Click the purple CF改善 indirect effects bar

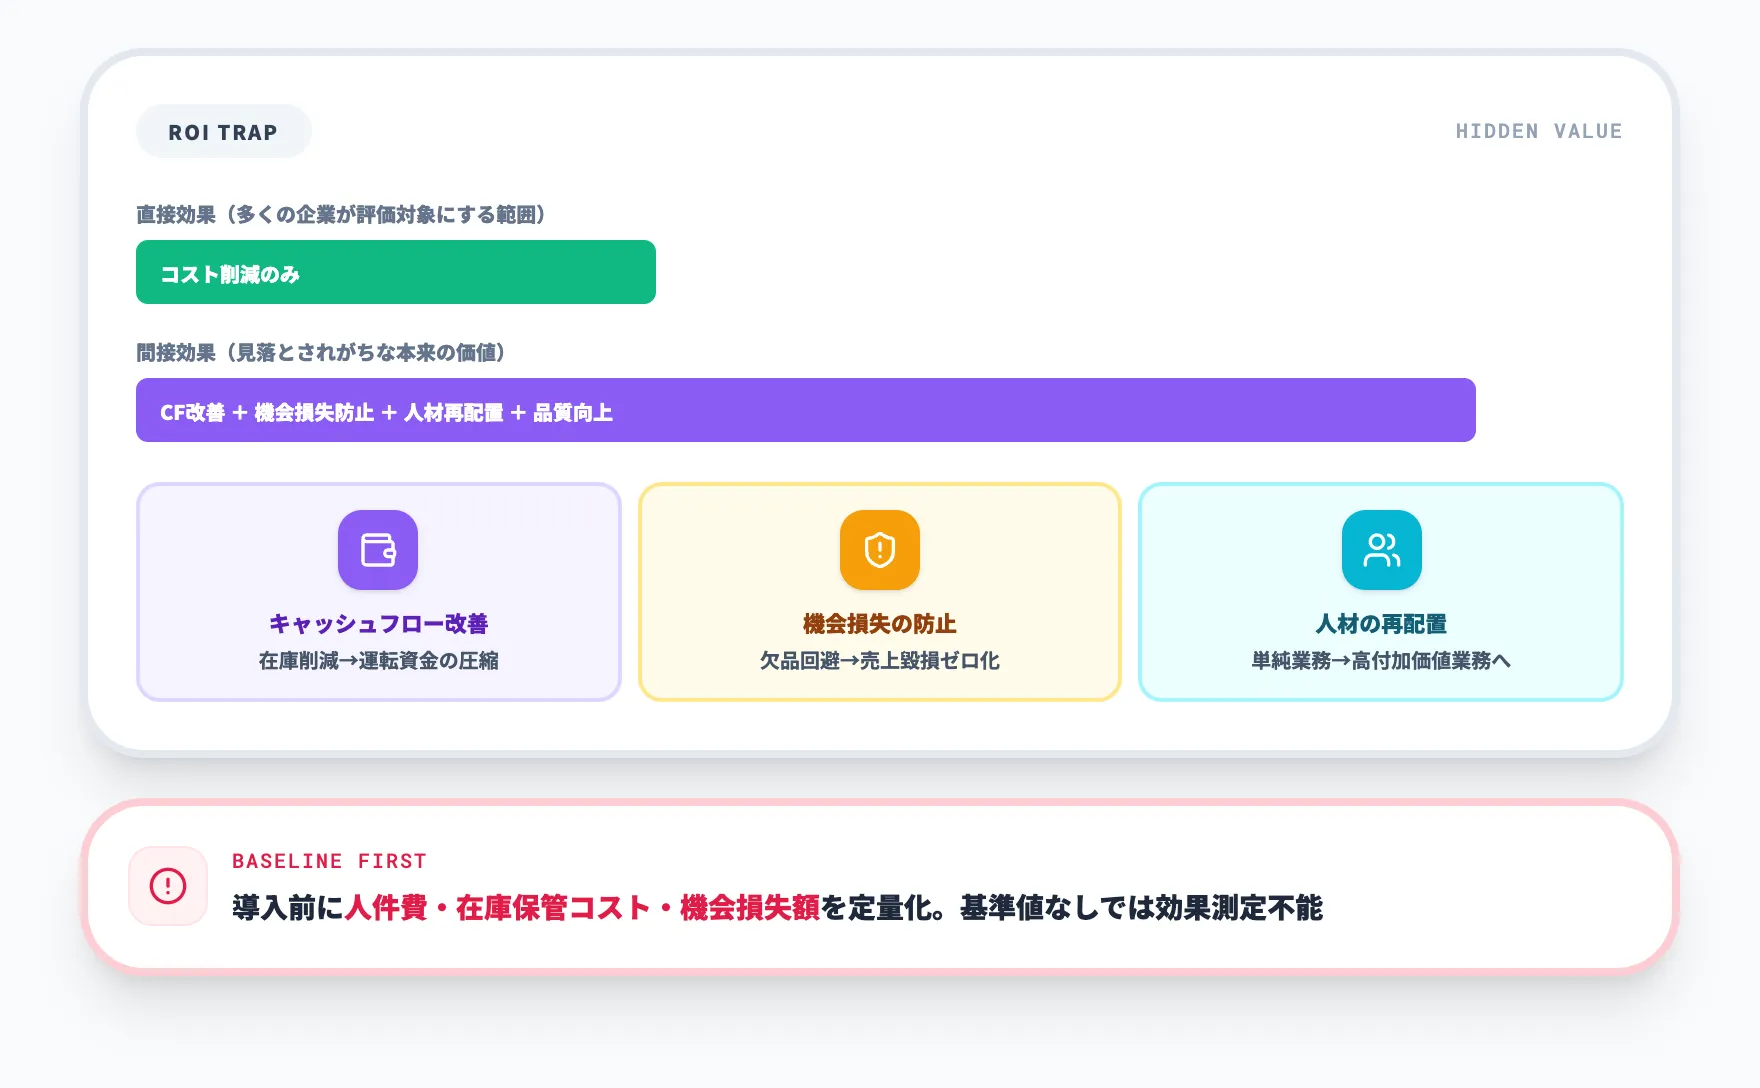tap(805, 410)
